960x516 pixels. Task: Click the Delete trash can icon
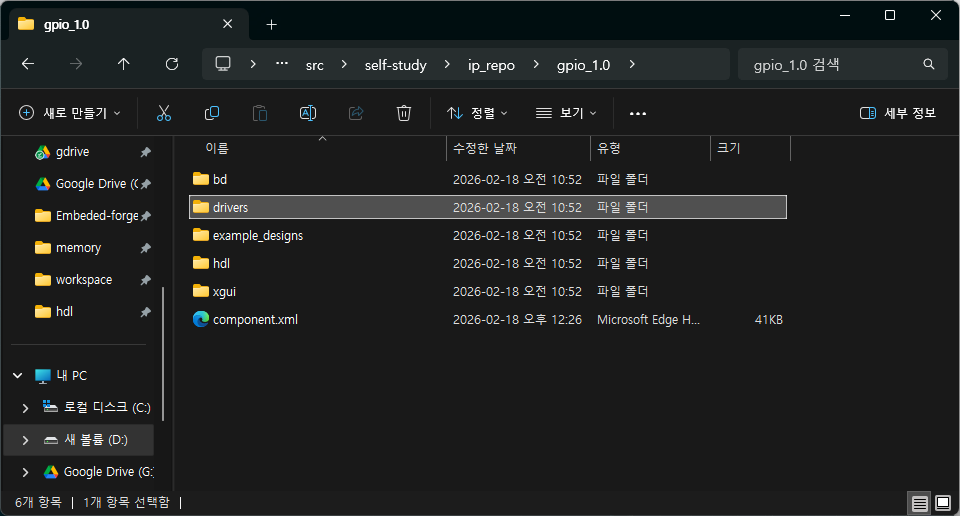(x=404, y=113)
